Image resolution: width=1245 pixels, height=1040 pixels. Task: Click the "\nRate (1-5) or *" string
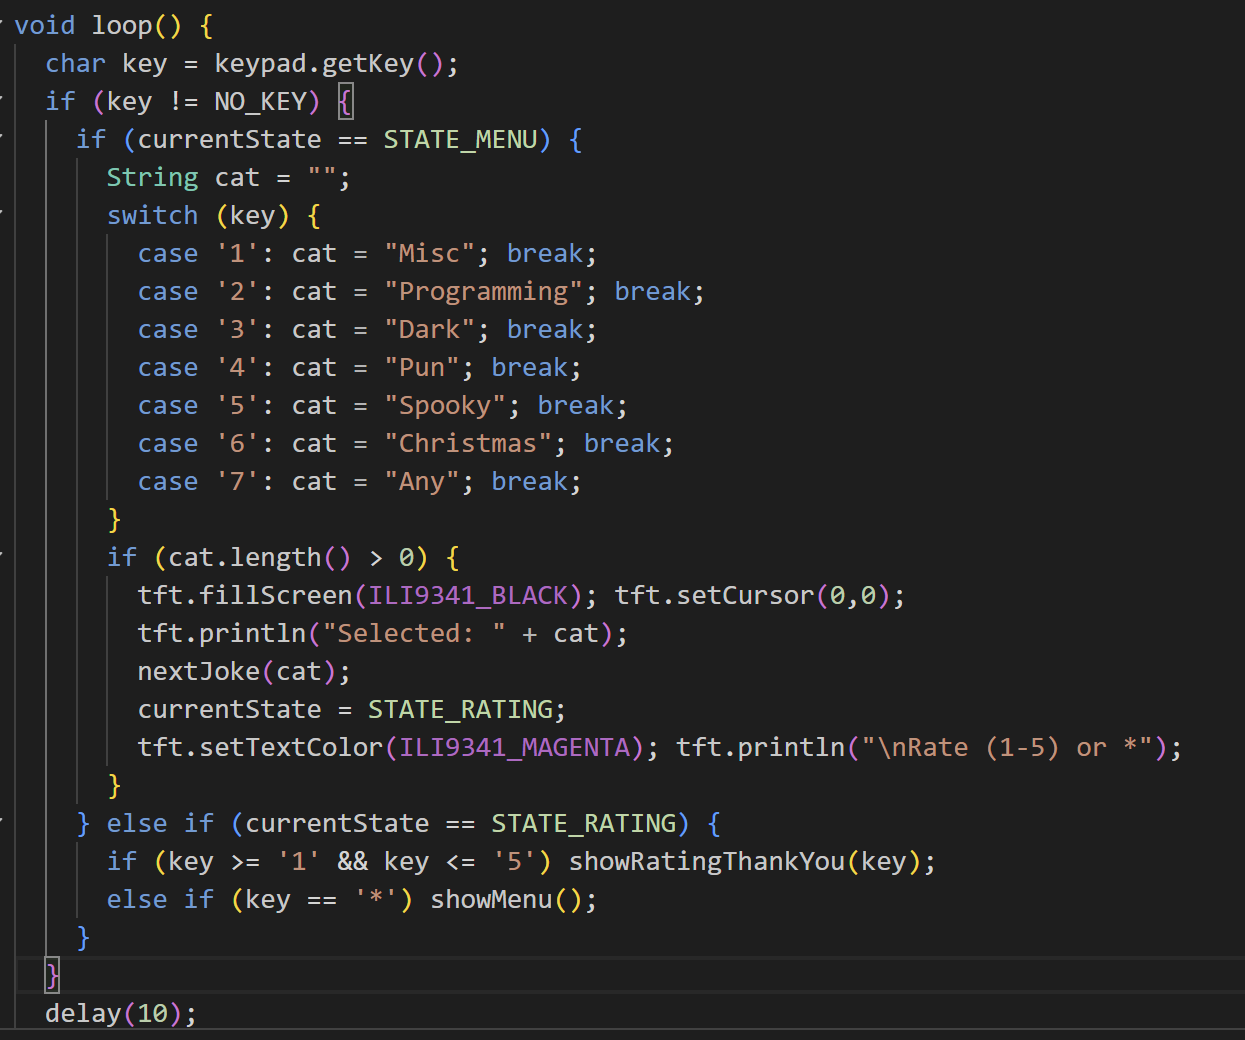pyautogui.click(x=1006, y=747)
